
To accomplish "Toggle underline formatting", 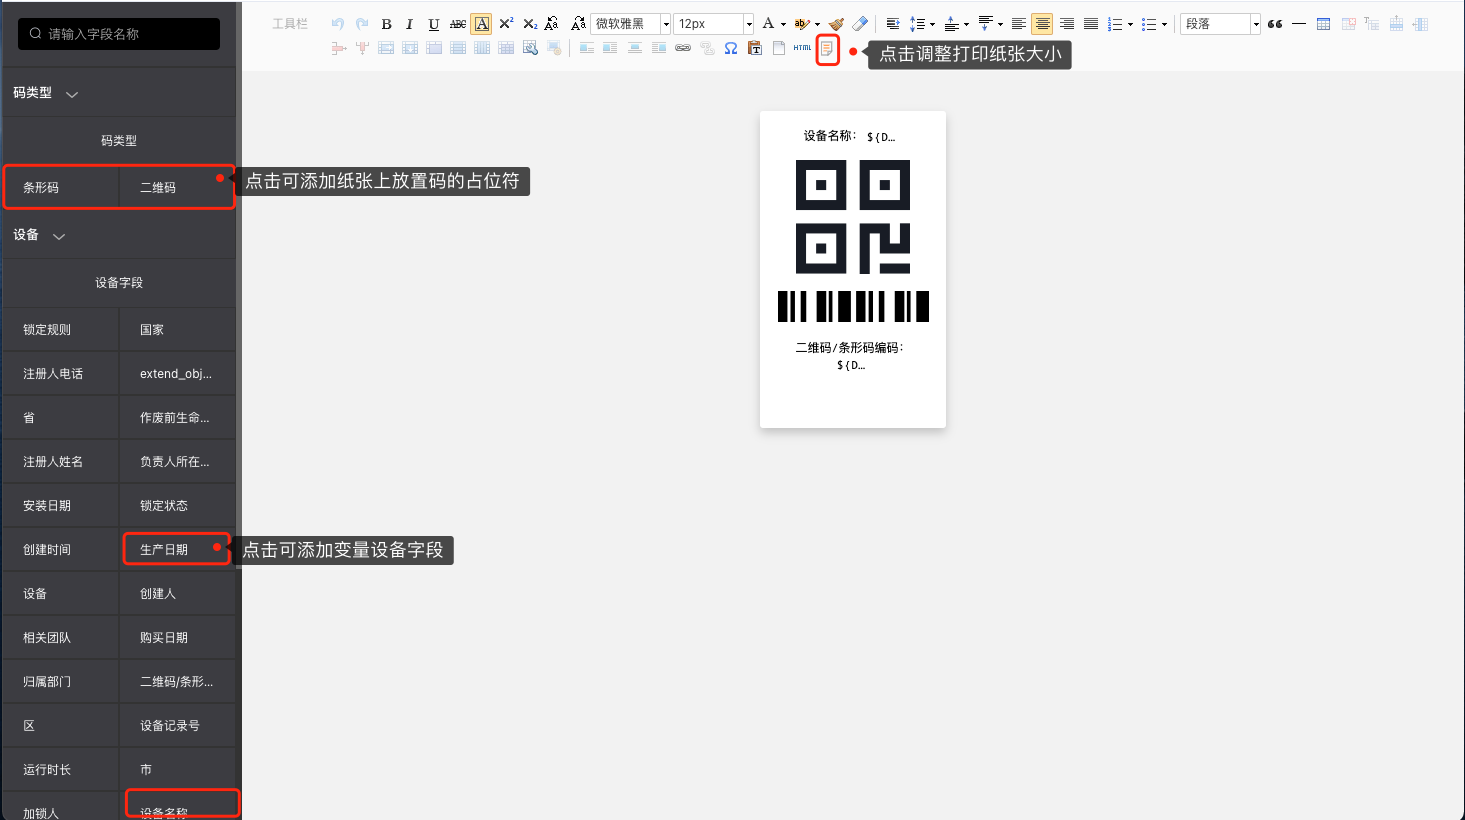I will click(434, 24).
